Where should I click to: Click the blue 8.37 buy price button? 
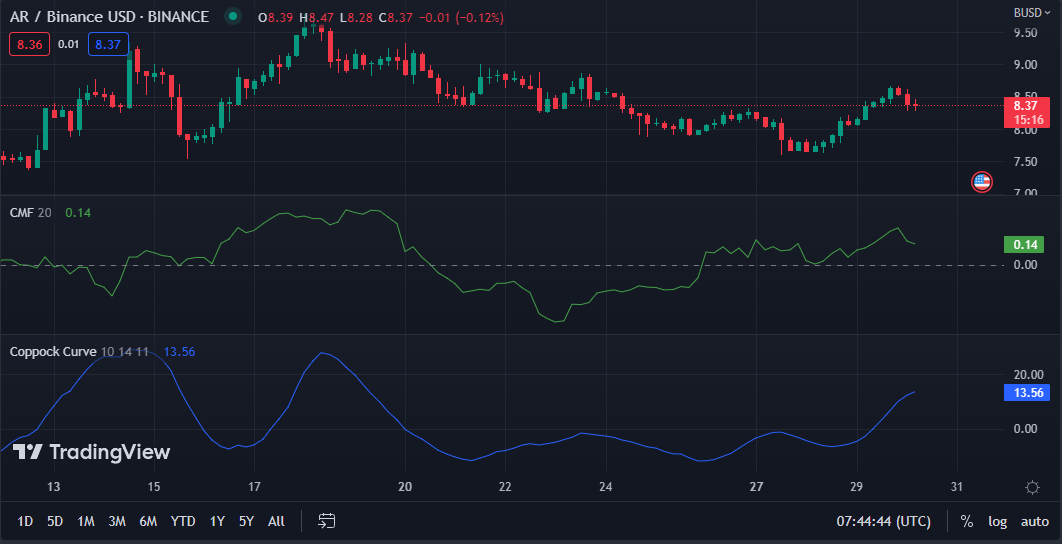tap(107, 44)
